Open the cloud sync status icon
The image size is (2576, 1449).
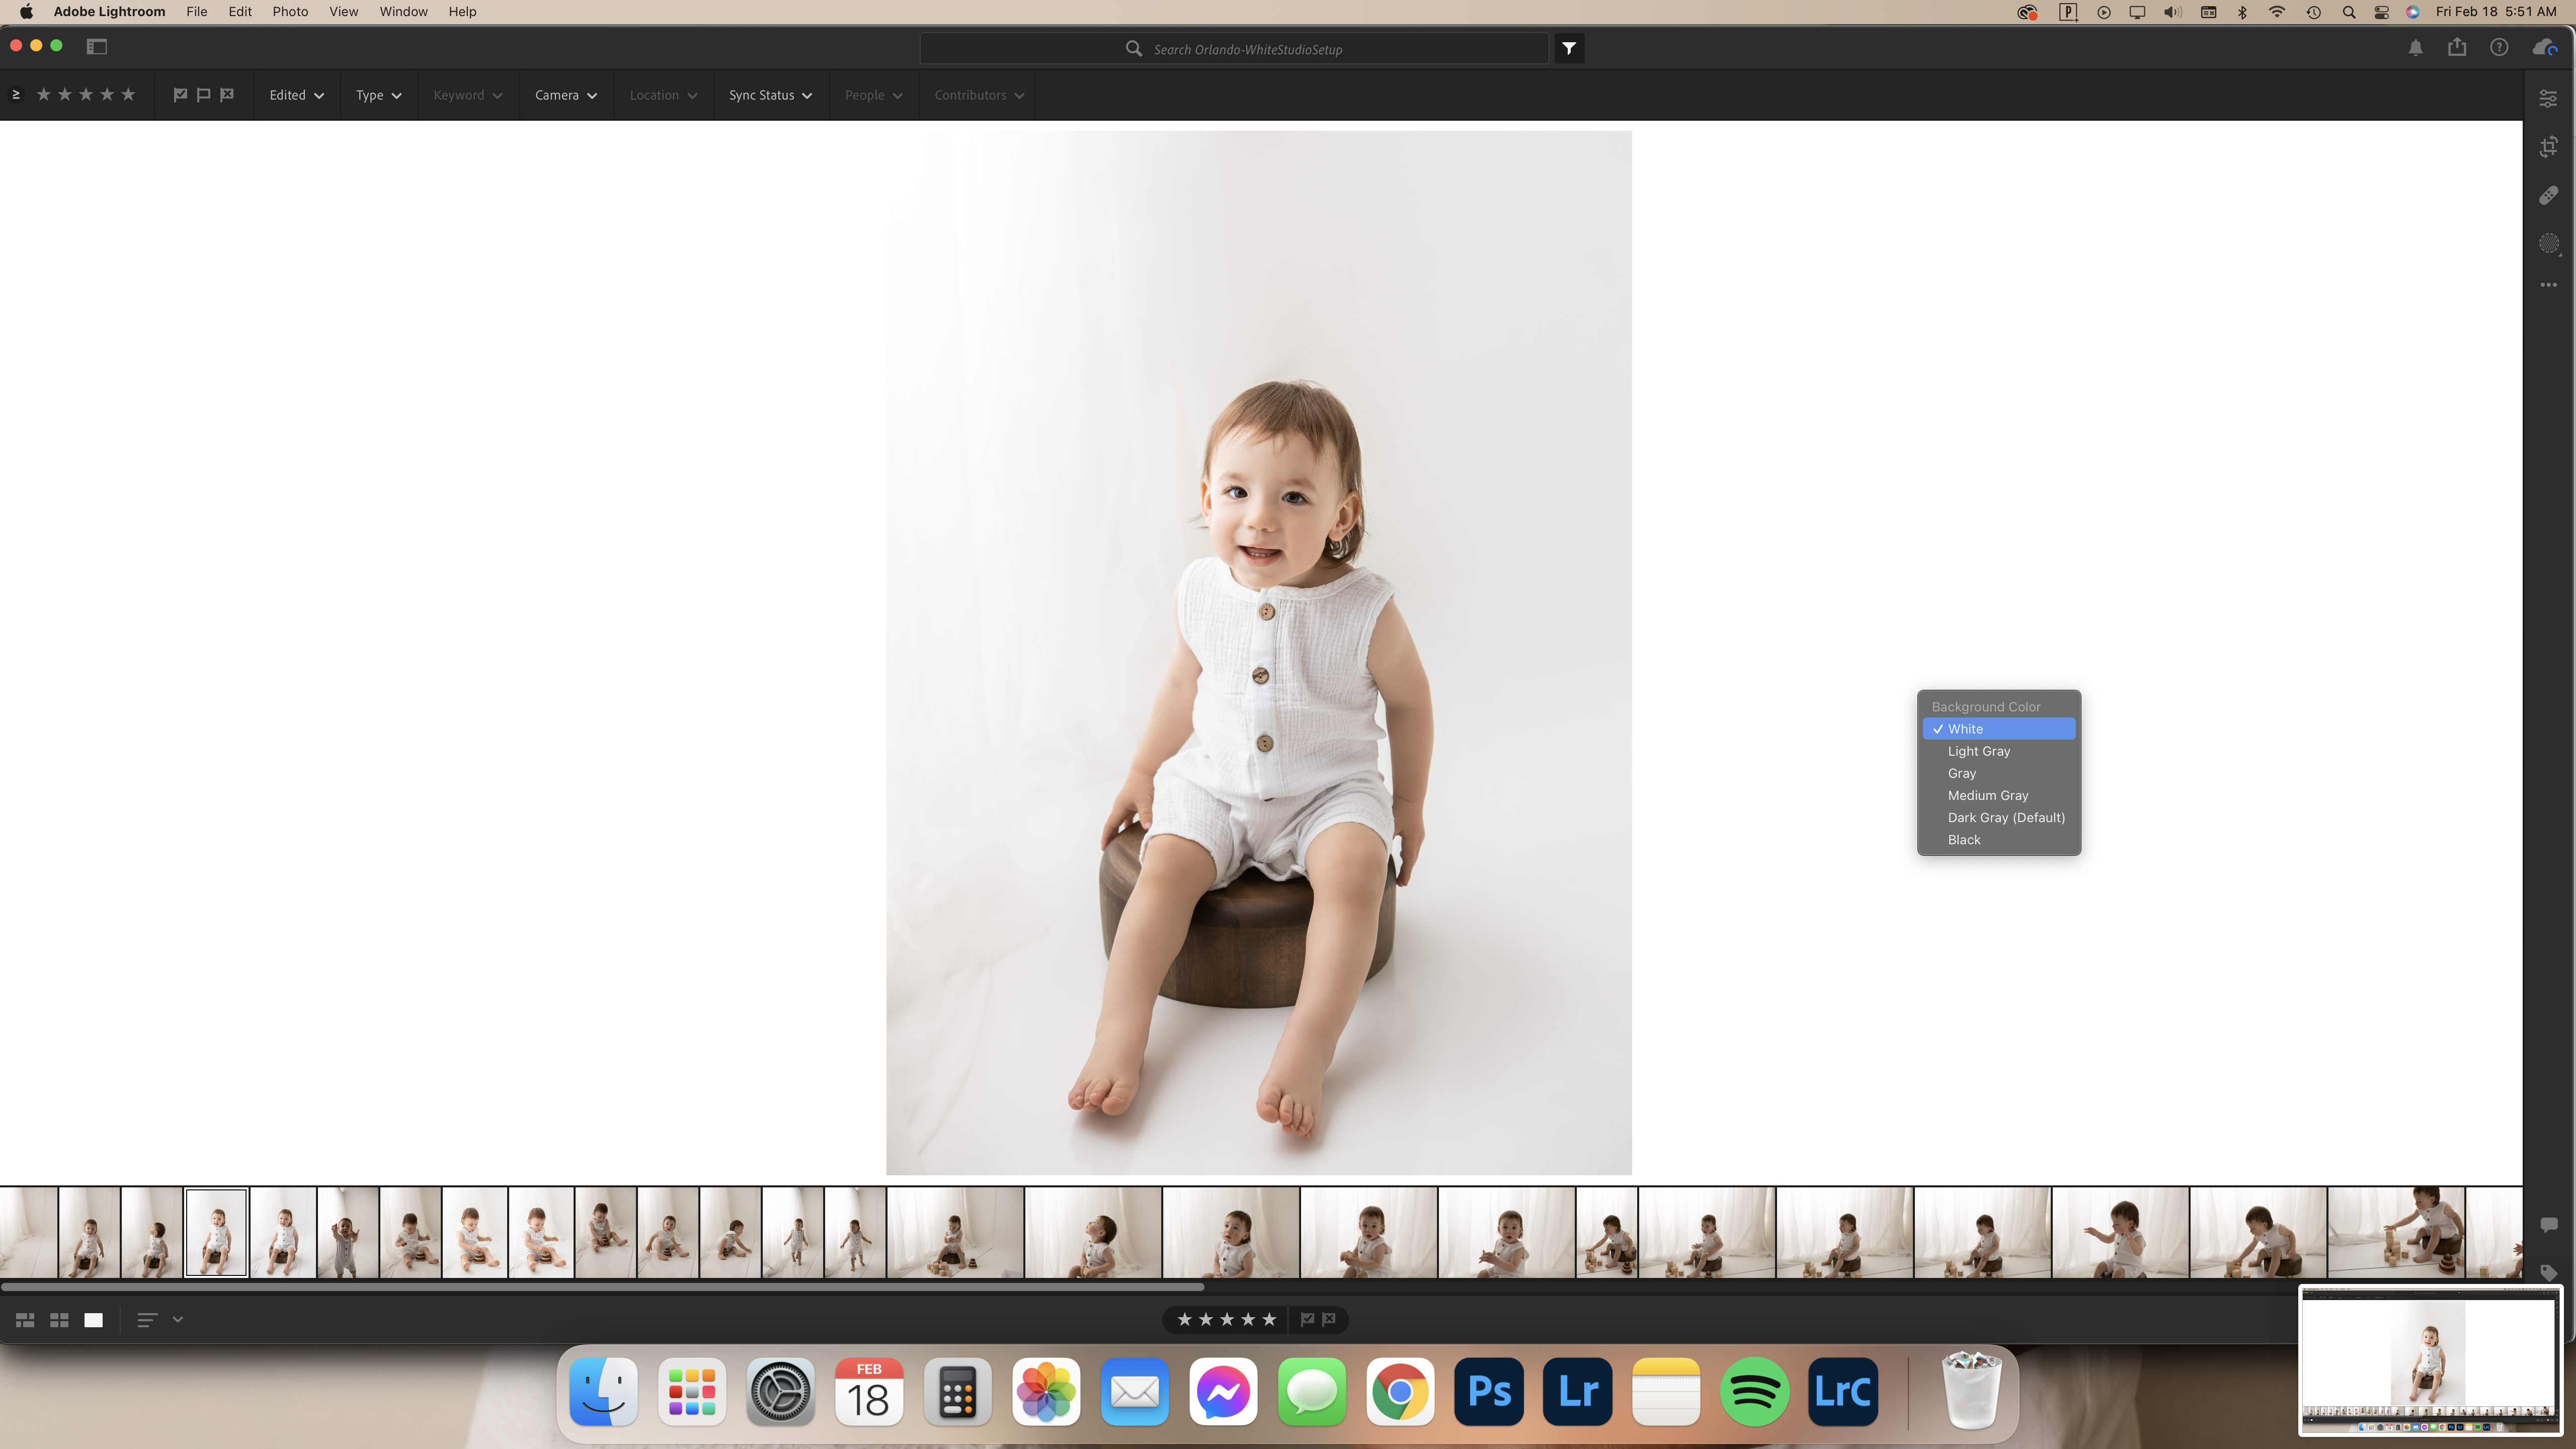point(2544,48)
